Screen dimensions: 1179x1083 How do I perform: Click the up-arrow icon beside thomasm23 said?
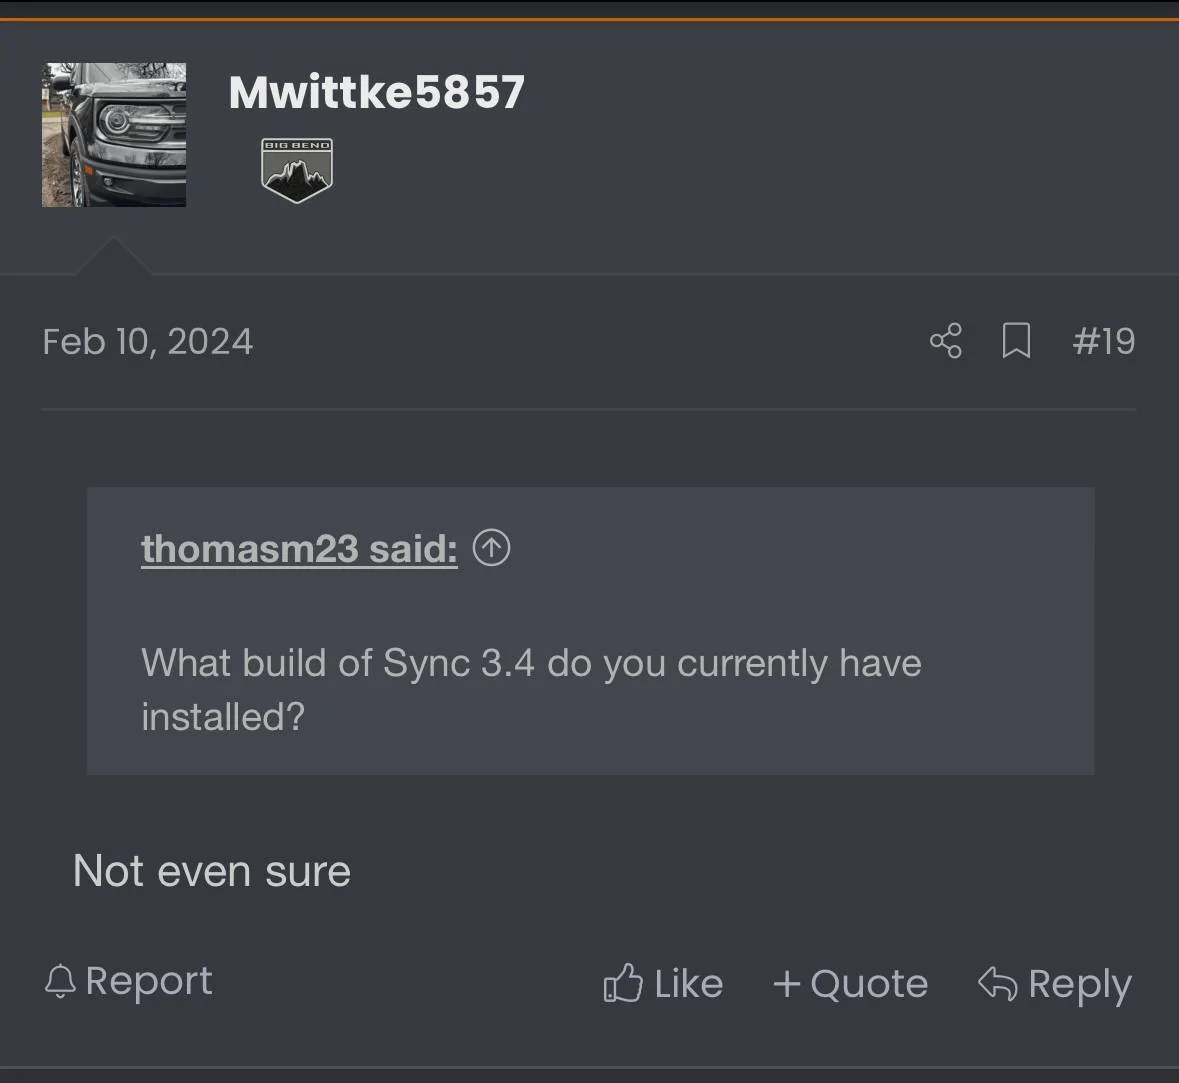(491, 547)
